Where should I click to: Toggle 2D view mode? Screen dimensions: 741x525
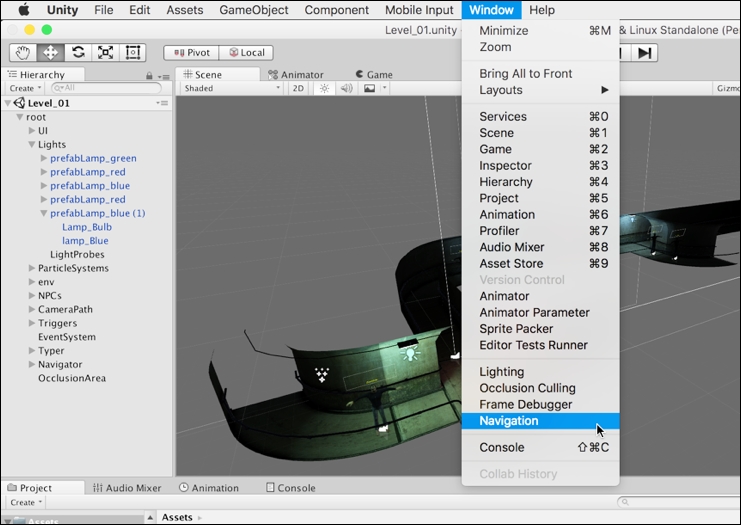click(x=298, y=88)
